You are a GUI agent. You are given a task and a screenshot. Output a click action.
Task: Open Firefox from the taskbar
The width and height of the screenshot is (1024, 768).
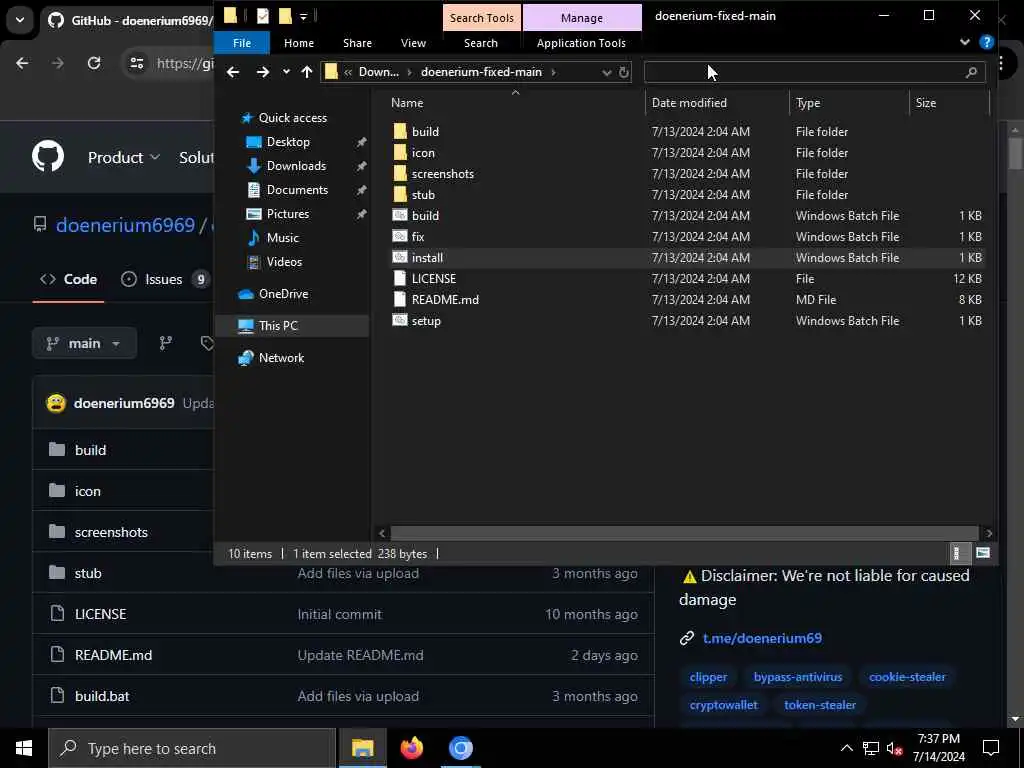pos(411,748)
